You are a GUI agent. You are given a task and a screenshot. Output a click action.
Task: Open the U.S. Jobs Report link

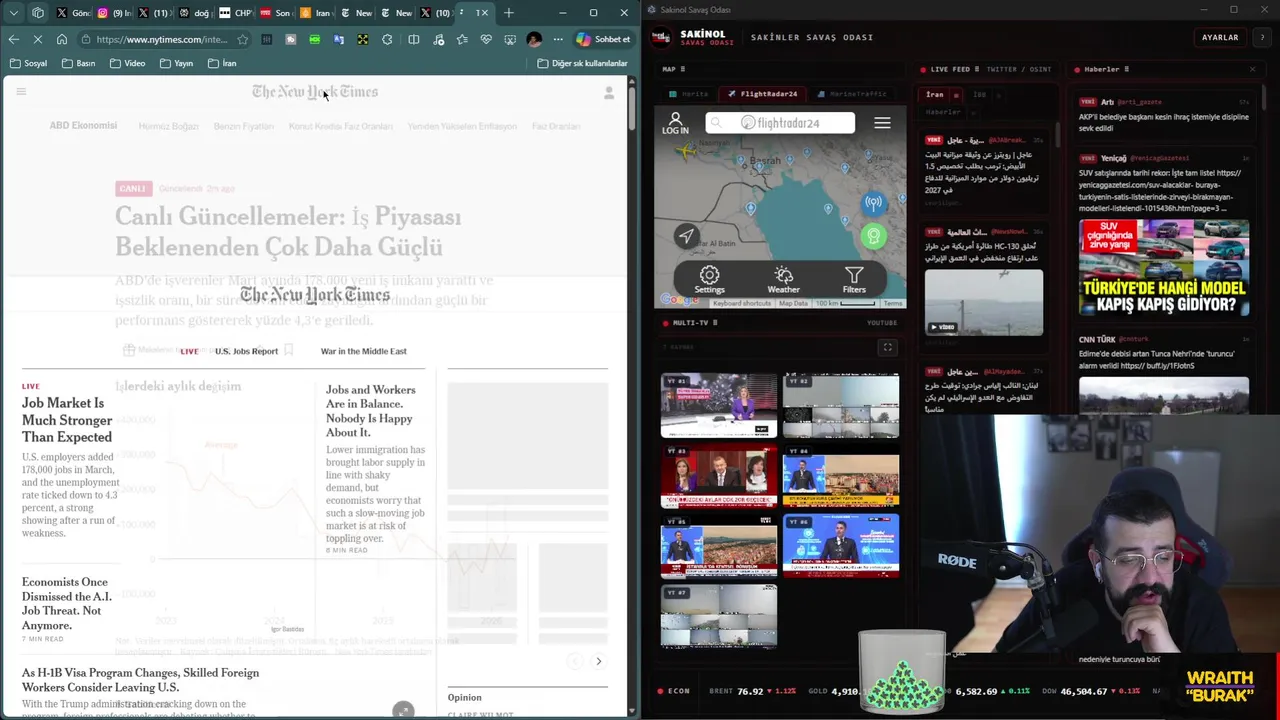tap(246, 351)
